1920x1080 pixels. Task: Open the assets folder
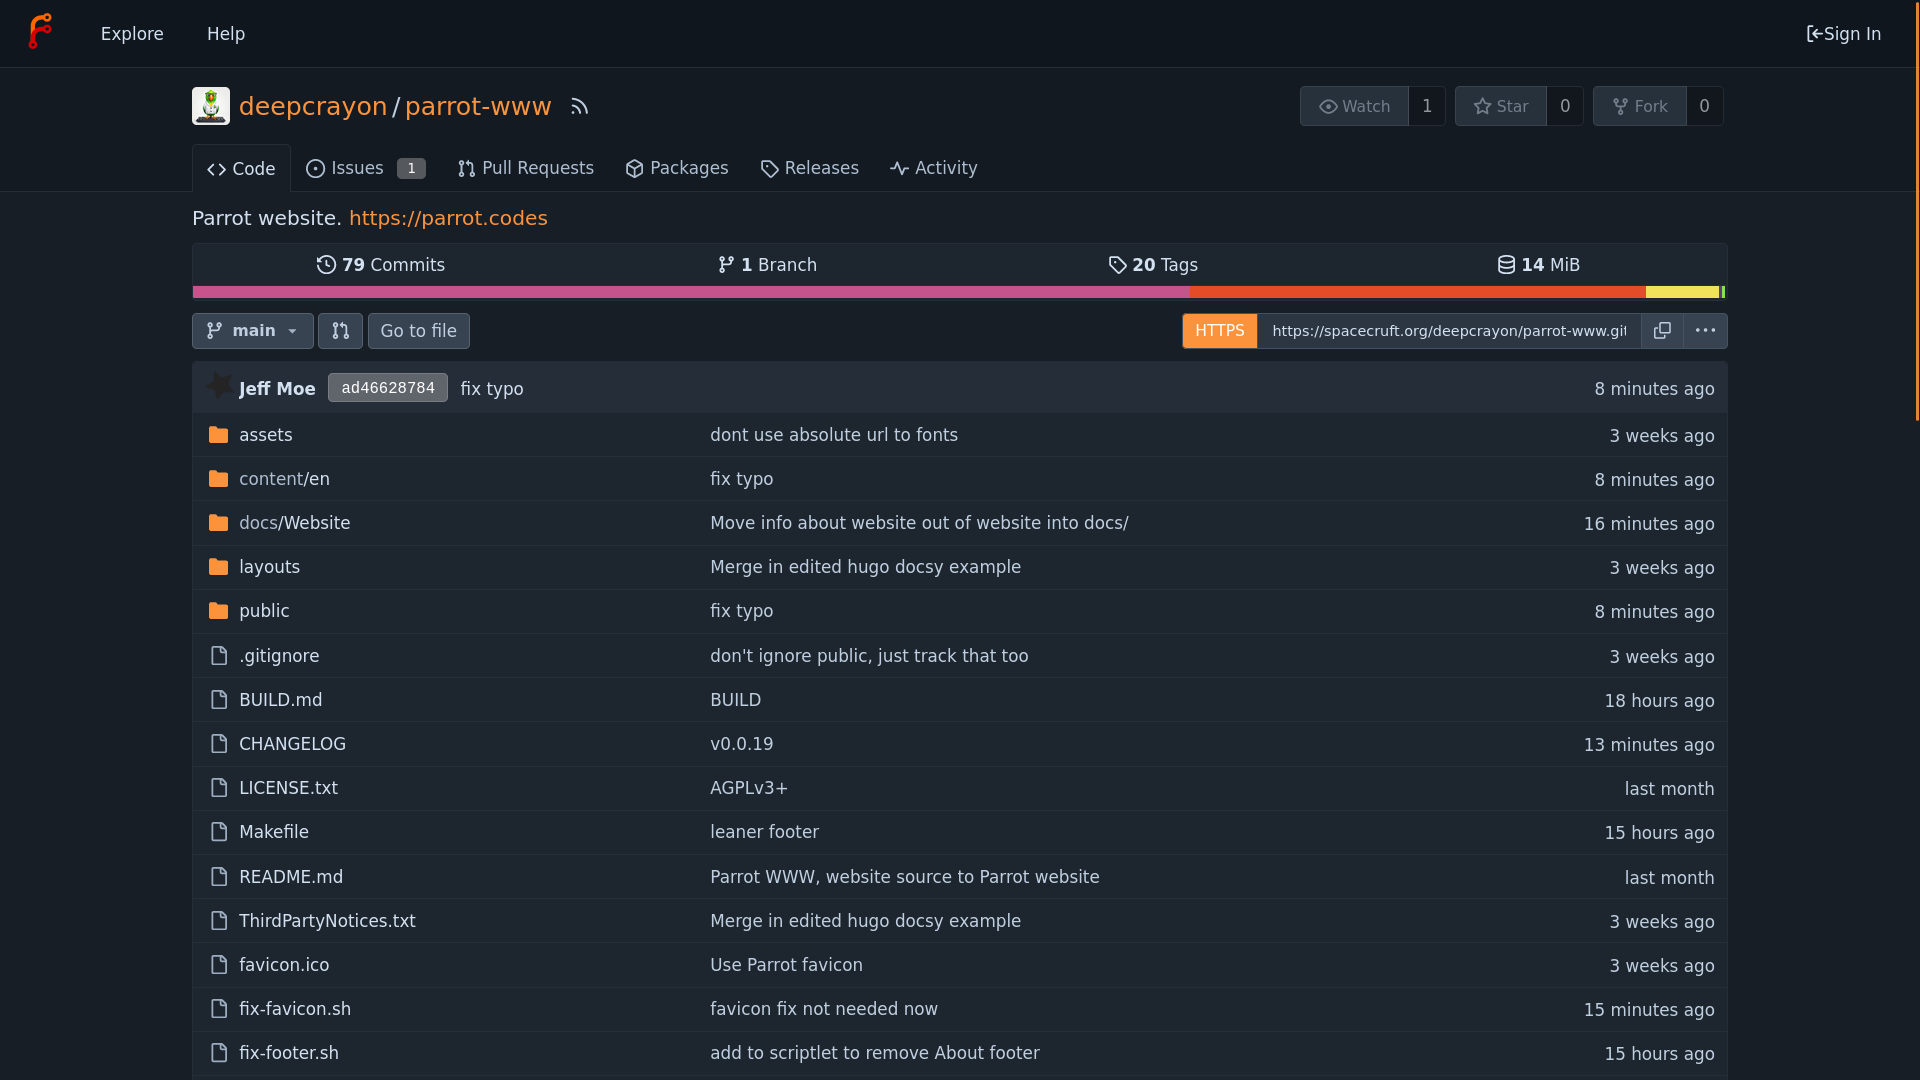(x=266, y=435)
